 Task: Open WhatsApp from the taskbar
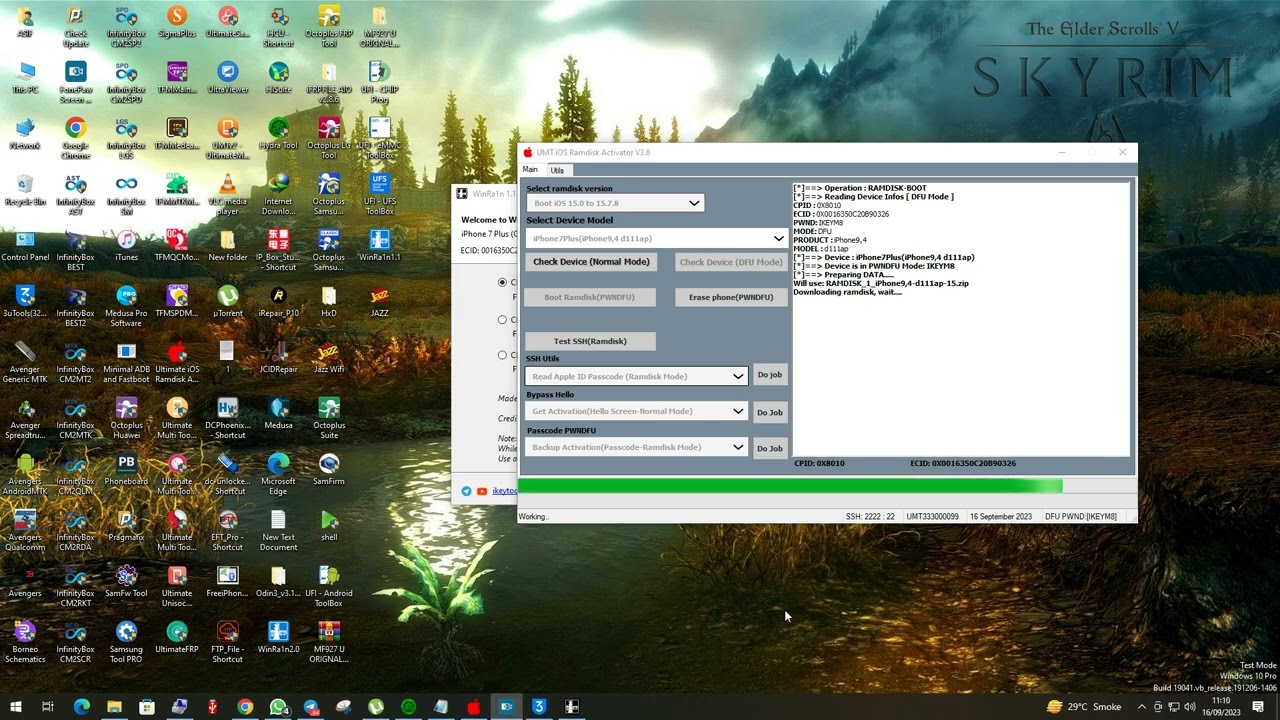pos(278,707)
